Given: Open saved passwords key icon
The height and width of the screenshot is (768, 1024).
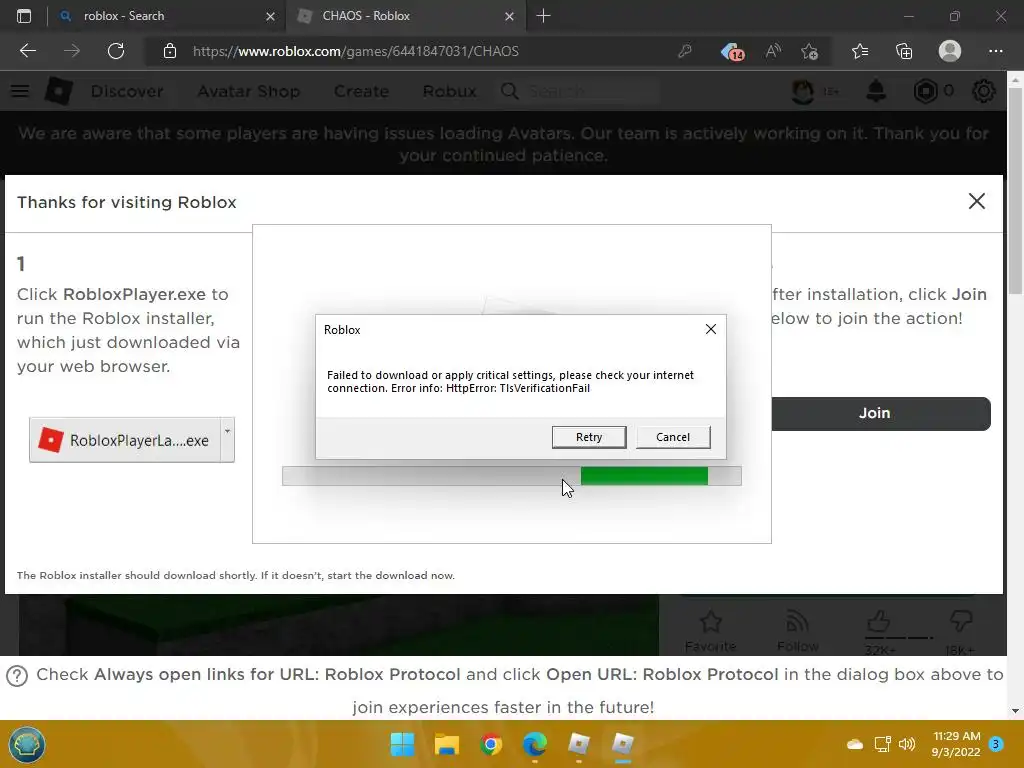Looking at the screenshot, I should click(x=684, y=51).
